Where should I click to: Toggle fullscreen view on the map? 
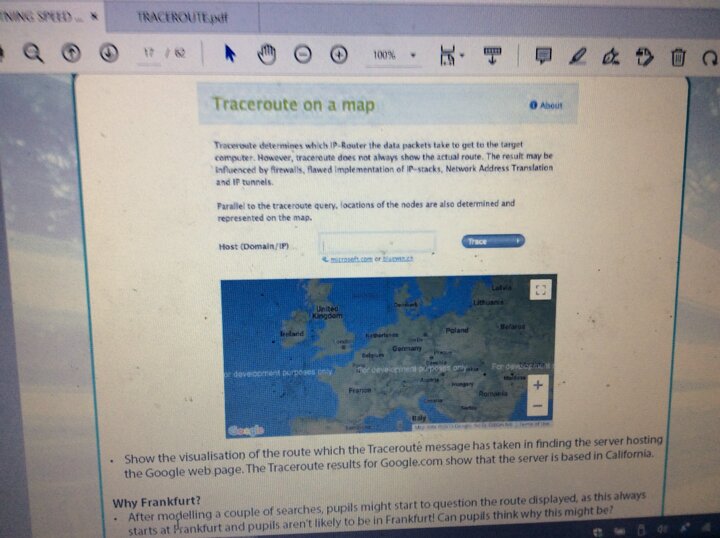(540, 290)
